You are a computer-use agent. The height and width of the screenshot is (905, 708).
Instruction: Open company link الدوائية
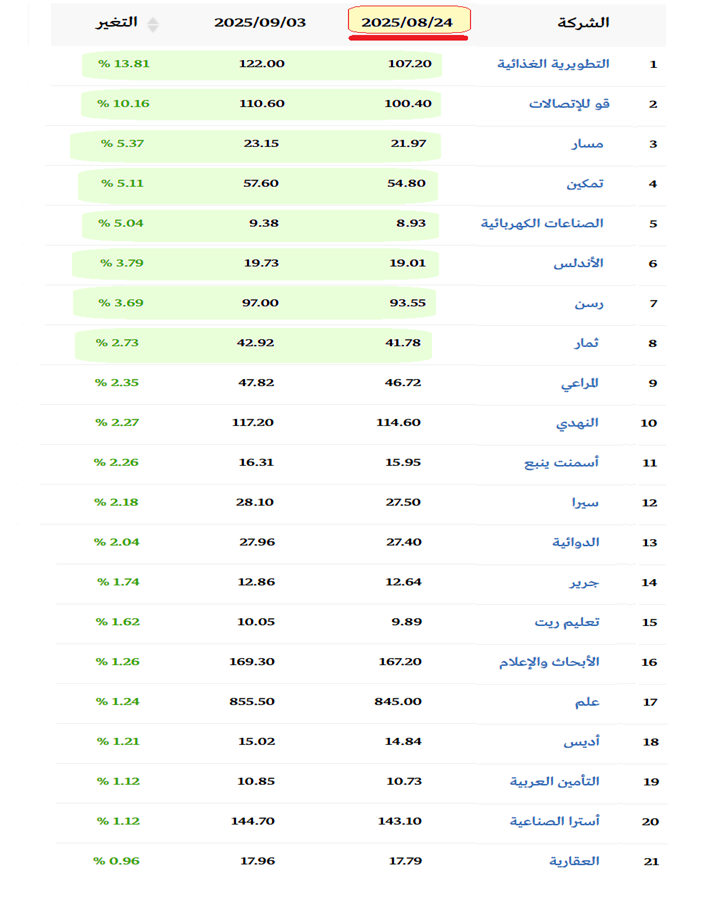576,542
